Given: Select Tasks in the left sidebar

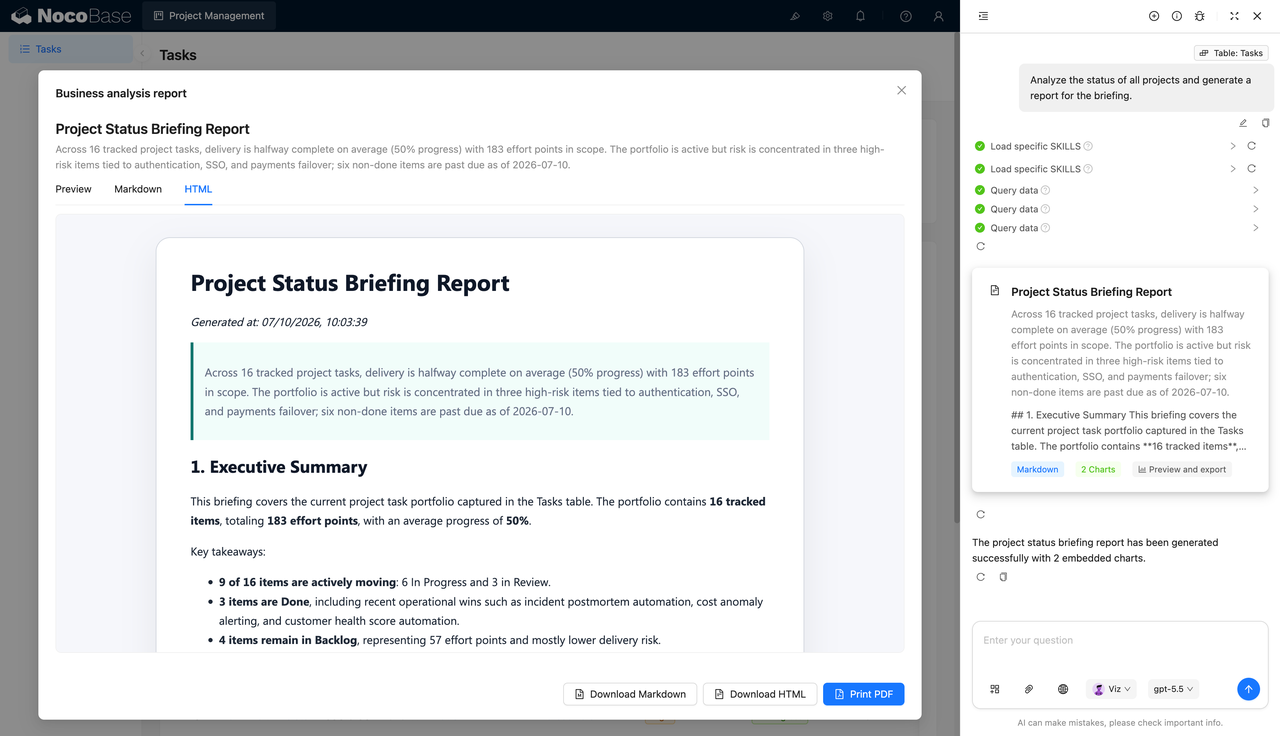Looking at the screenshot, I should 70,49.
